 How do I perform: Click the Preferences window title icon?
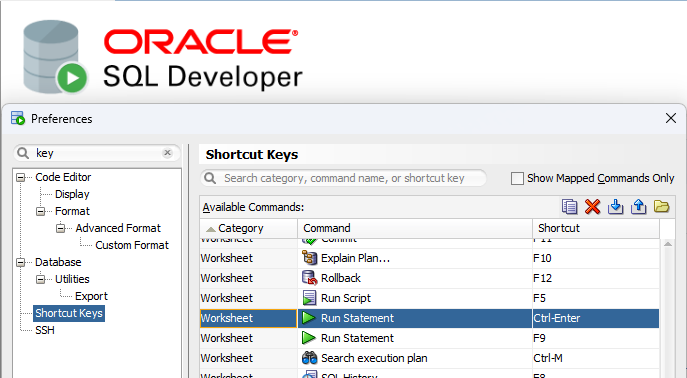pos(18,119)
